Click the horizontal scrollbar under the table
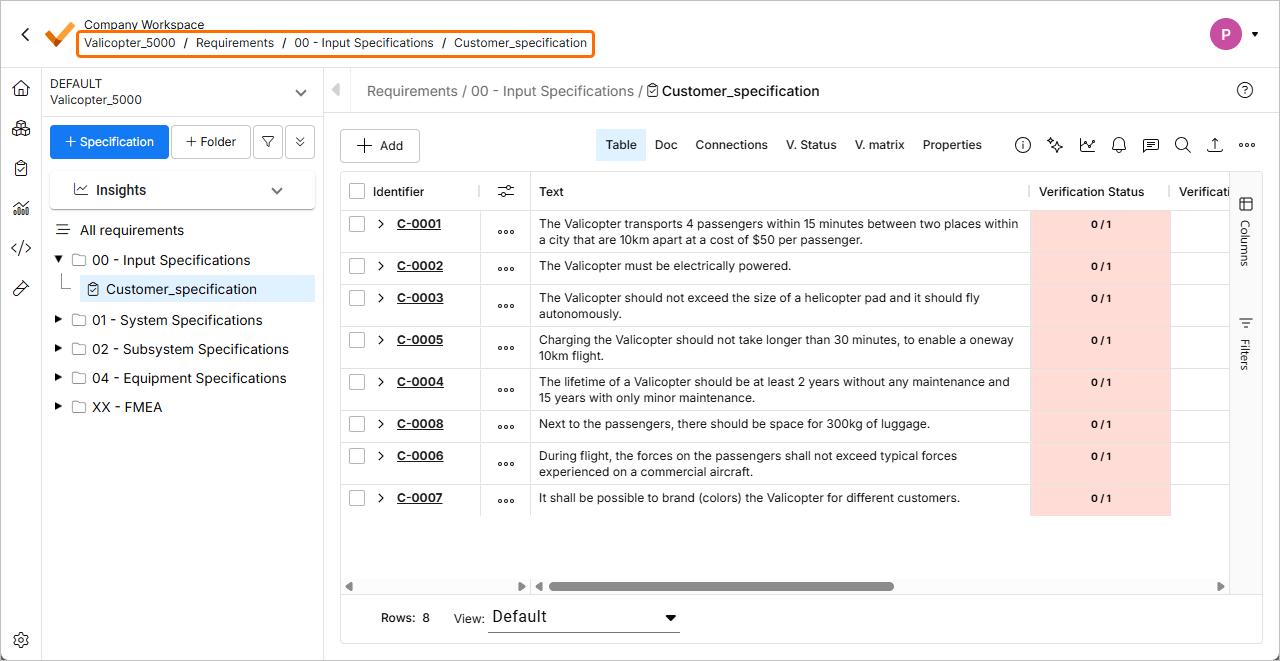 pos(720,587)
